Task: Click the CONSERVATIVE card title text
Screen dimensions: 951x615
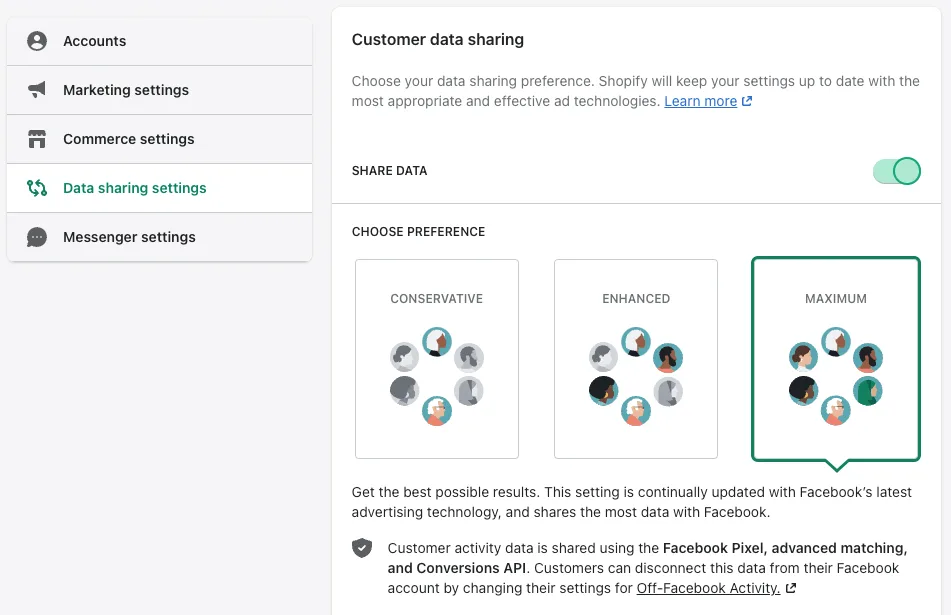Action: point(437,298)
